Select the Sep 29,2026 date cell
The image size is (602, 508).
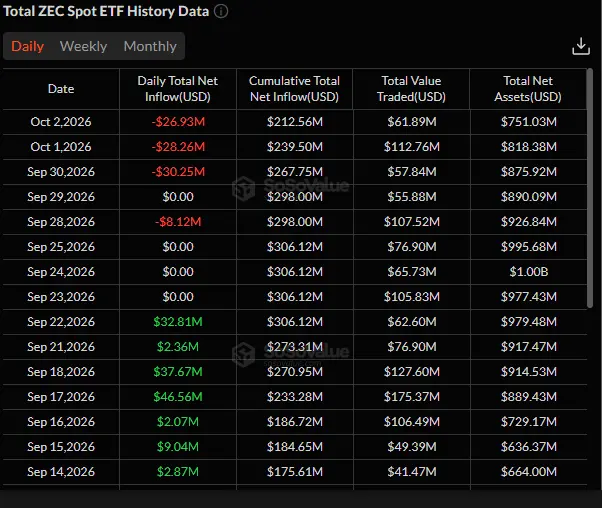(61, 197)
